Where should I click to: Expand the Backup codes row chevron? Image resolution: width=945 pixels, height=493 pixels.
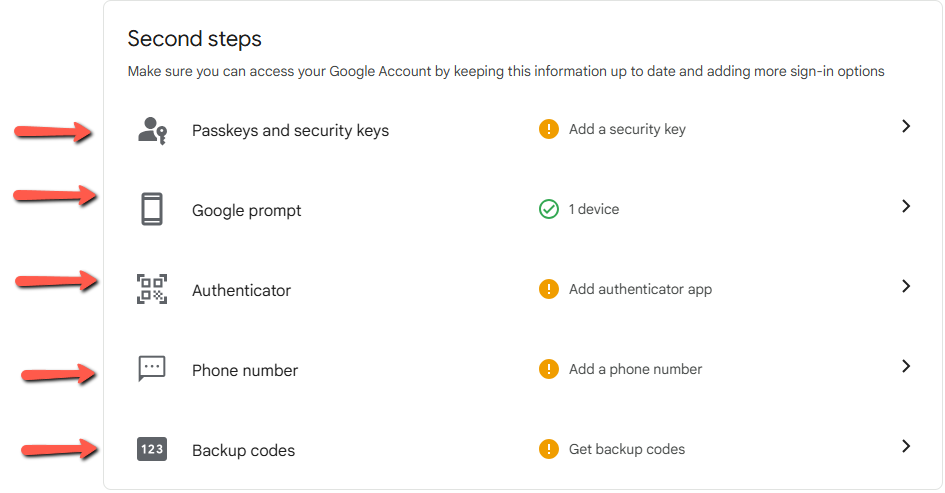pyautogui.click(x=905, y=446)
